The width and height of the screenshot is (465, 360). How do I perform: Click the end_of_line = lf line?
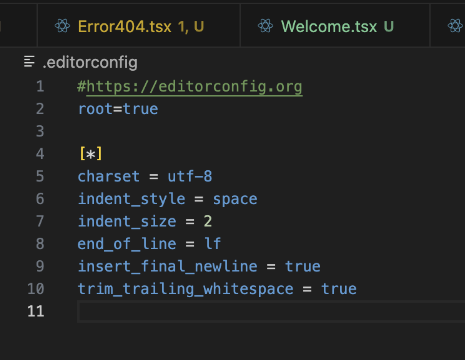coord(149,244)
